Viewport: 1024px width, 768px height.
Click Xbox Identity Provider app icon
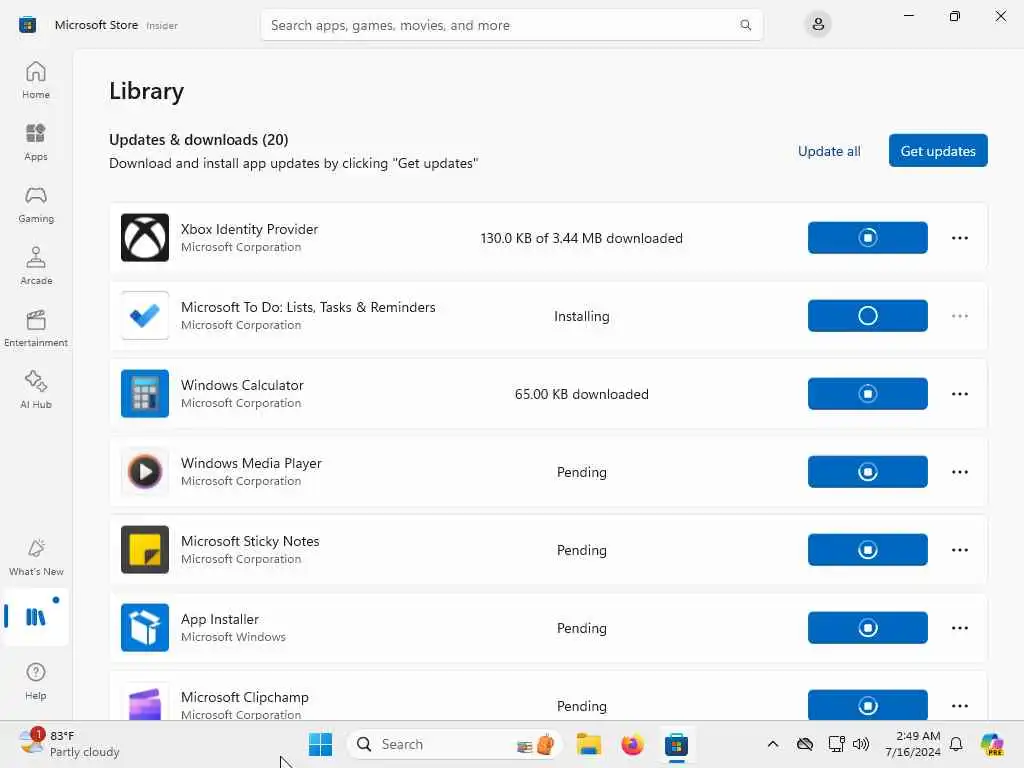[145, 238]
